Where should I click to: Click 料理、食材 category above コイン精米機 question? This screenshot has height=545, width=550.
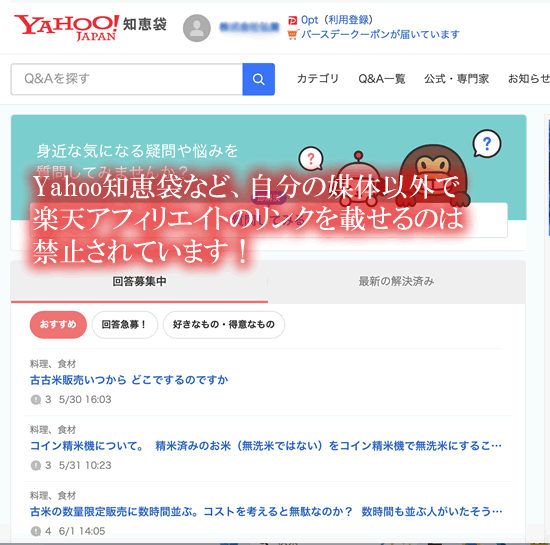(53, 430)
